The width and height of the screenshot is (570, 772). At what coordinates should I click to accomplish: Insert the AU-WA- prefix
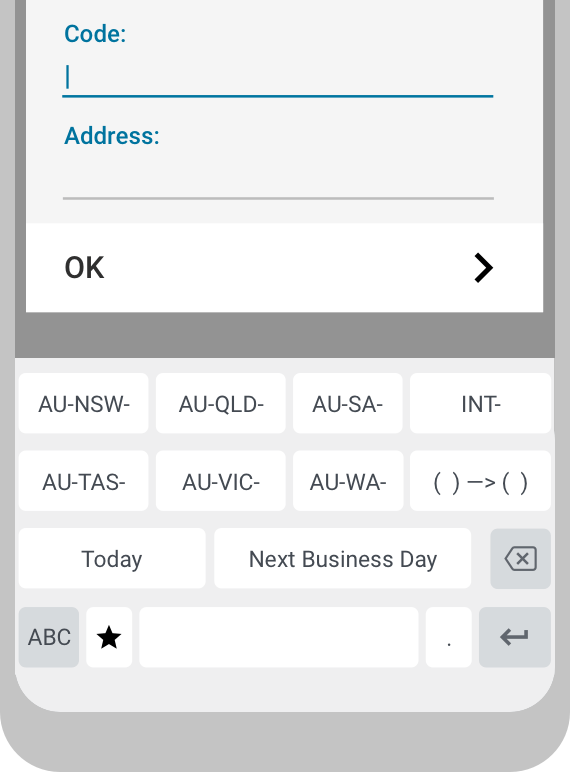pyautogui.click(x=348, y=481)
